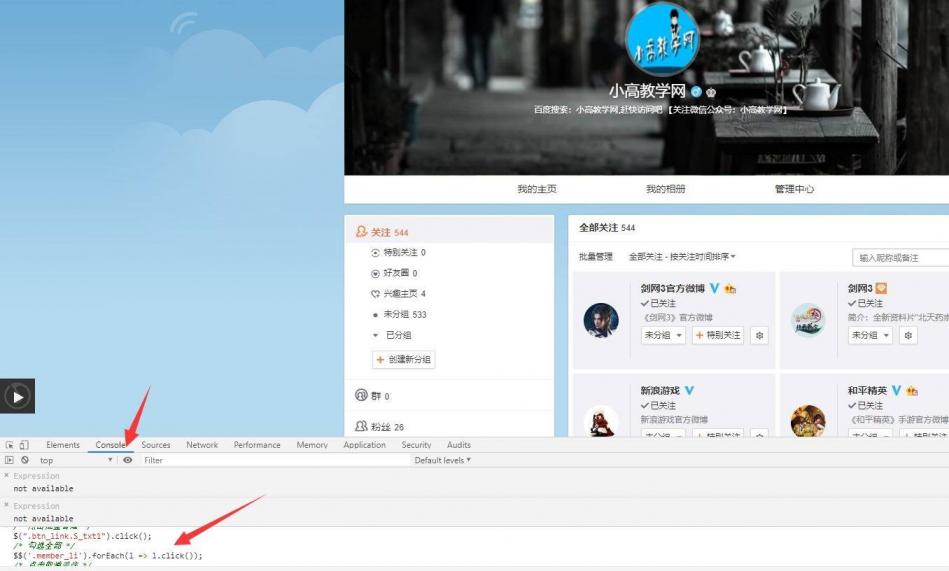Click the blue V badge of 新浪游戏
Screen dimensions: 949x571
[689, 391]
